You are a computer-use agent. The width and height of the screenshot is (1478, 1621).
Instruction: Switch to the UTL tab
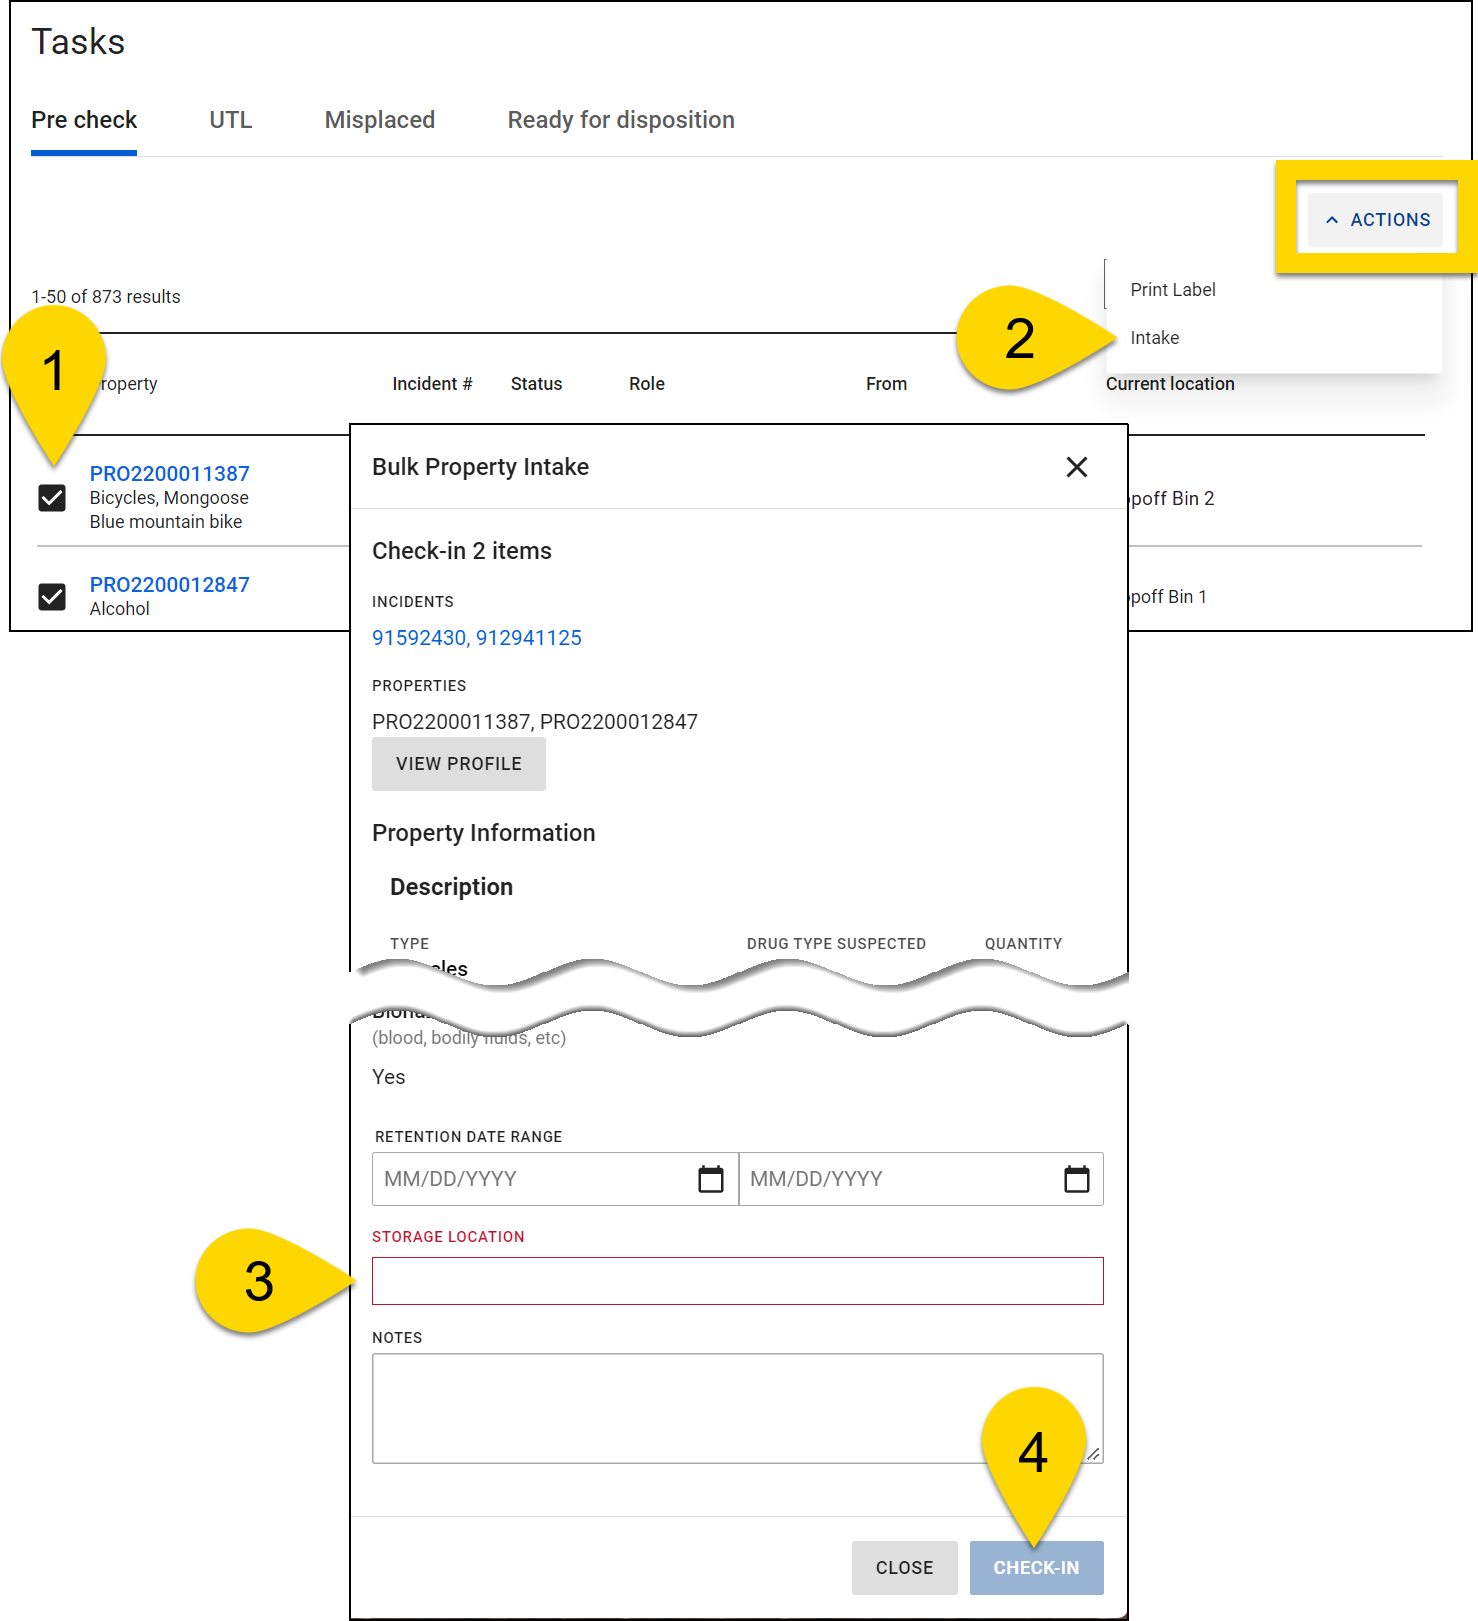point(231,120)
